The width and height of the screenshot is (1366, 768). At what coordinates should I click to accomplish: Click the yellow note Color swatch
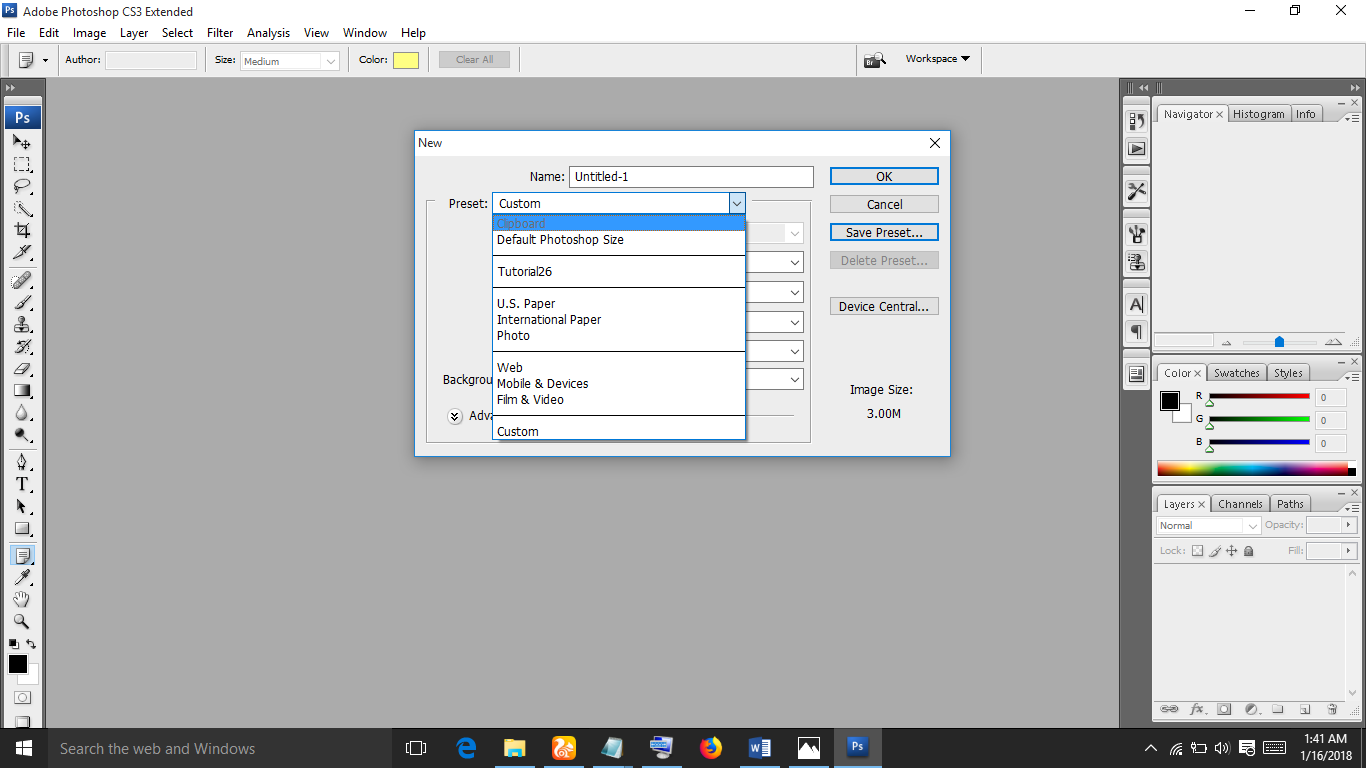(406, 60)
